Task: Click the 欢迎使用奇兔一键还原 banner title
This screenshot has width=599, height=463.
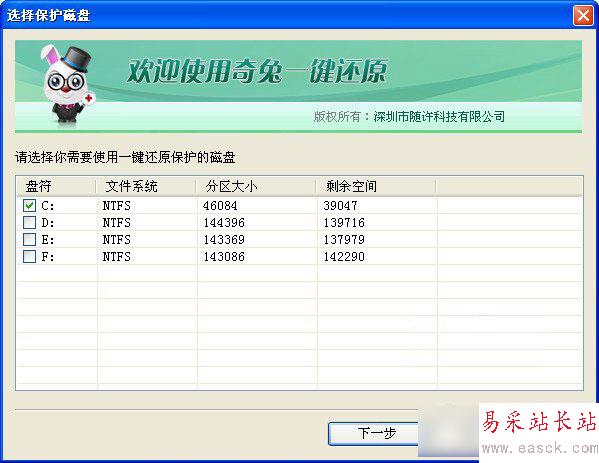Action: [x=257, y=71]
